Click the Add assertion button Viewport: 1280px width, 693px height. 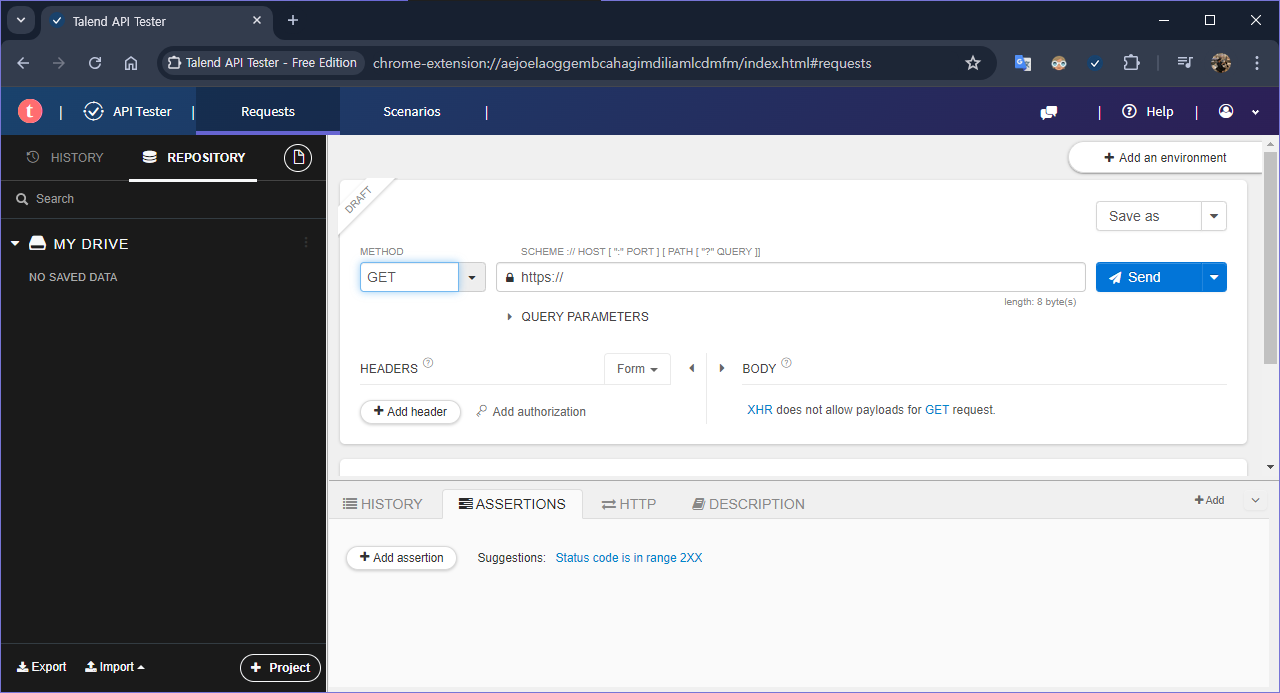point(401,558)
